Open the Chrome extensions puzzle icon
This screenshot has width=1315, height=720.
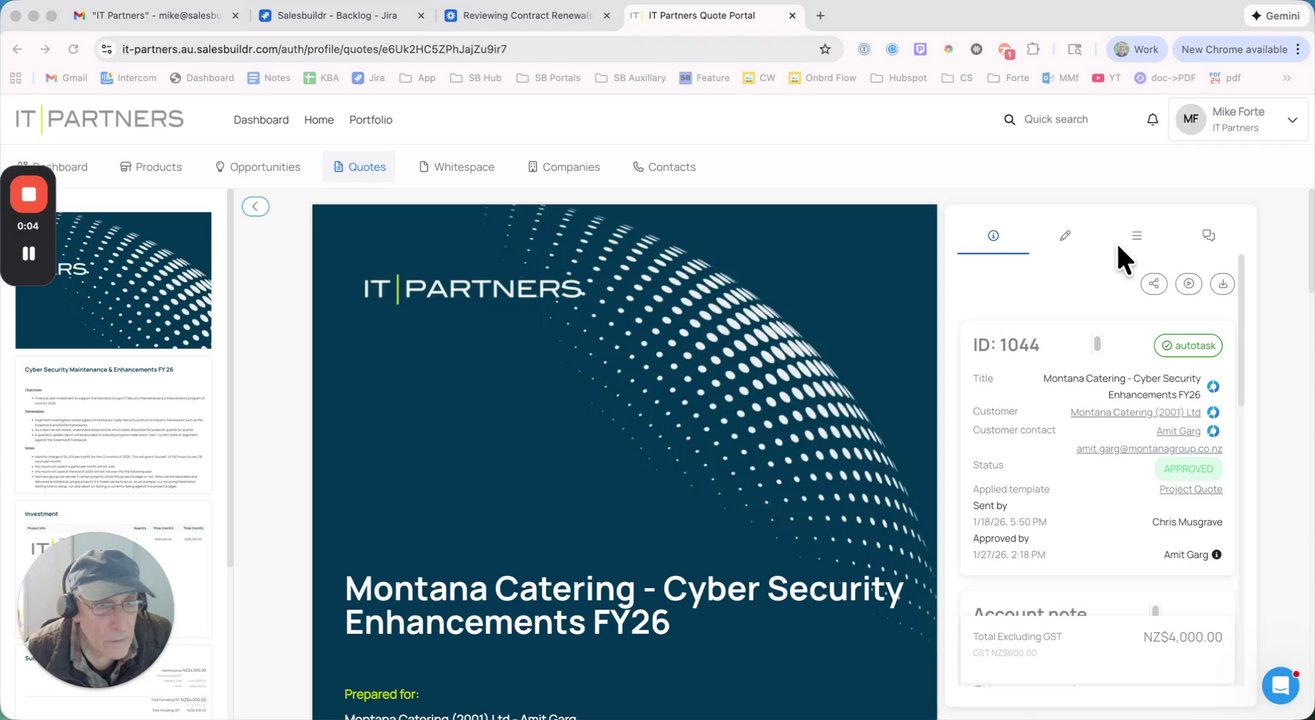[1033, 49]
